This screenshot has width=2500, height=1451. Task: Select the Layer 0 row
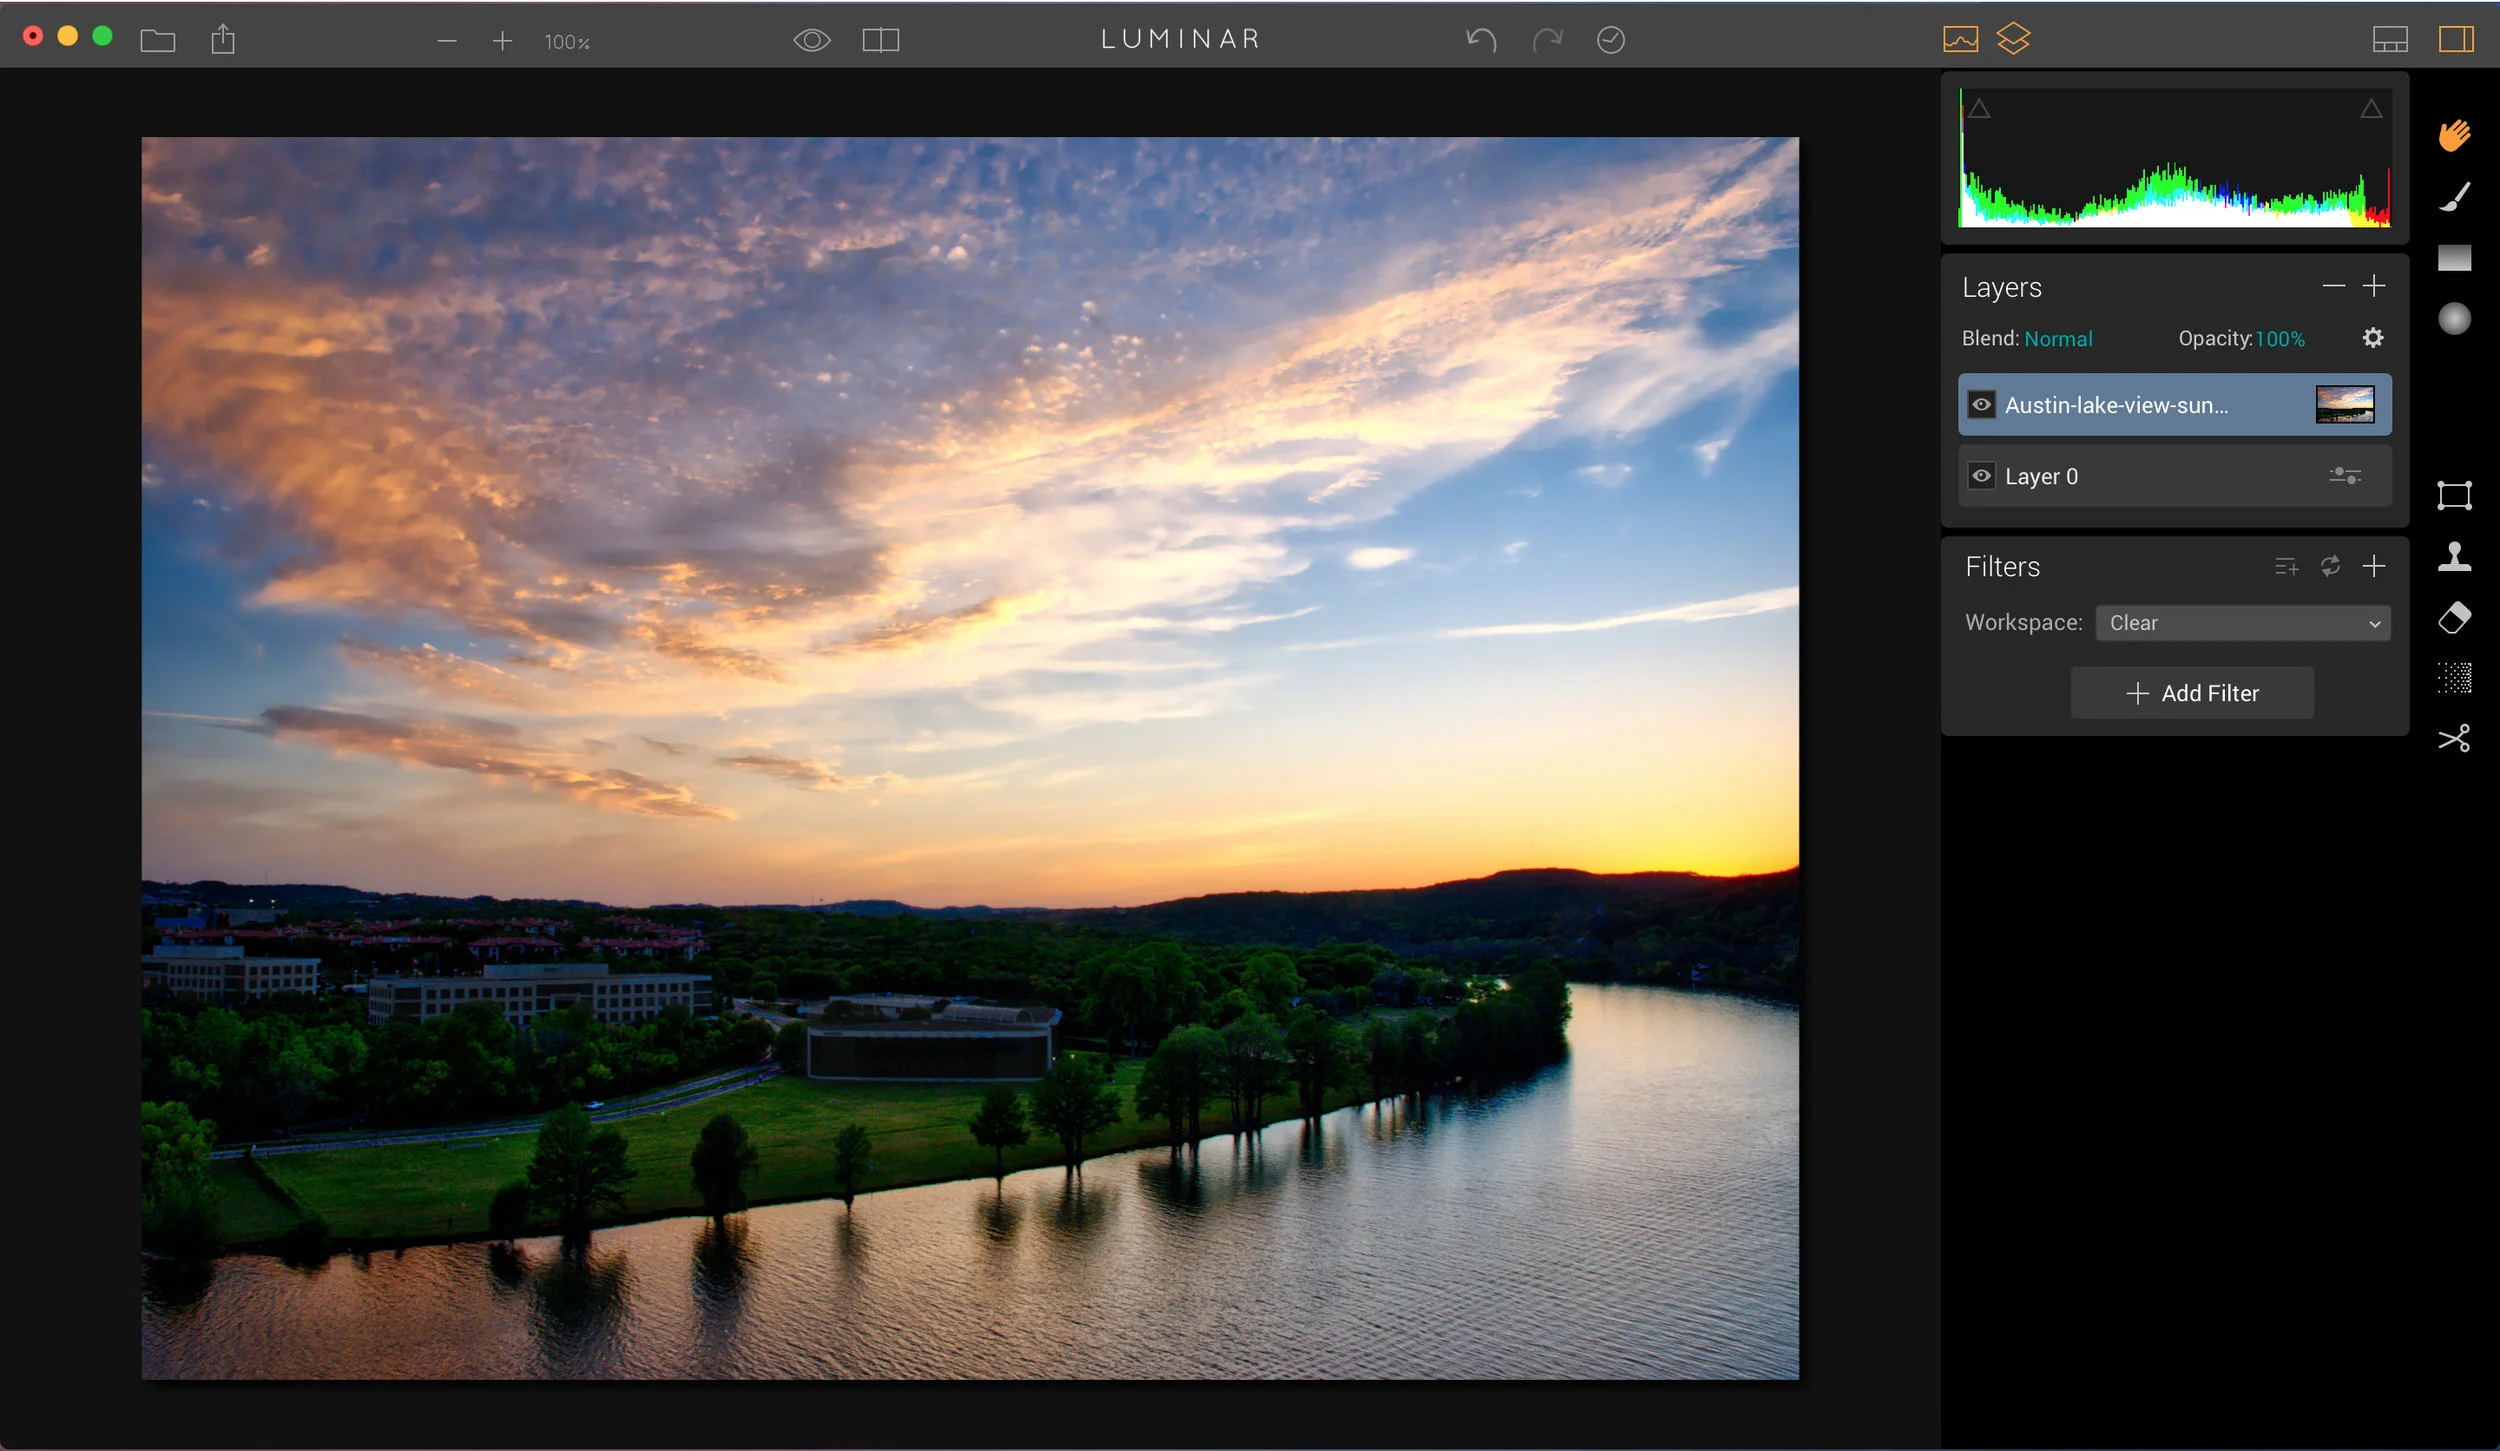pos(2174,476)
